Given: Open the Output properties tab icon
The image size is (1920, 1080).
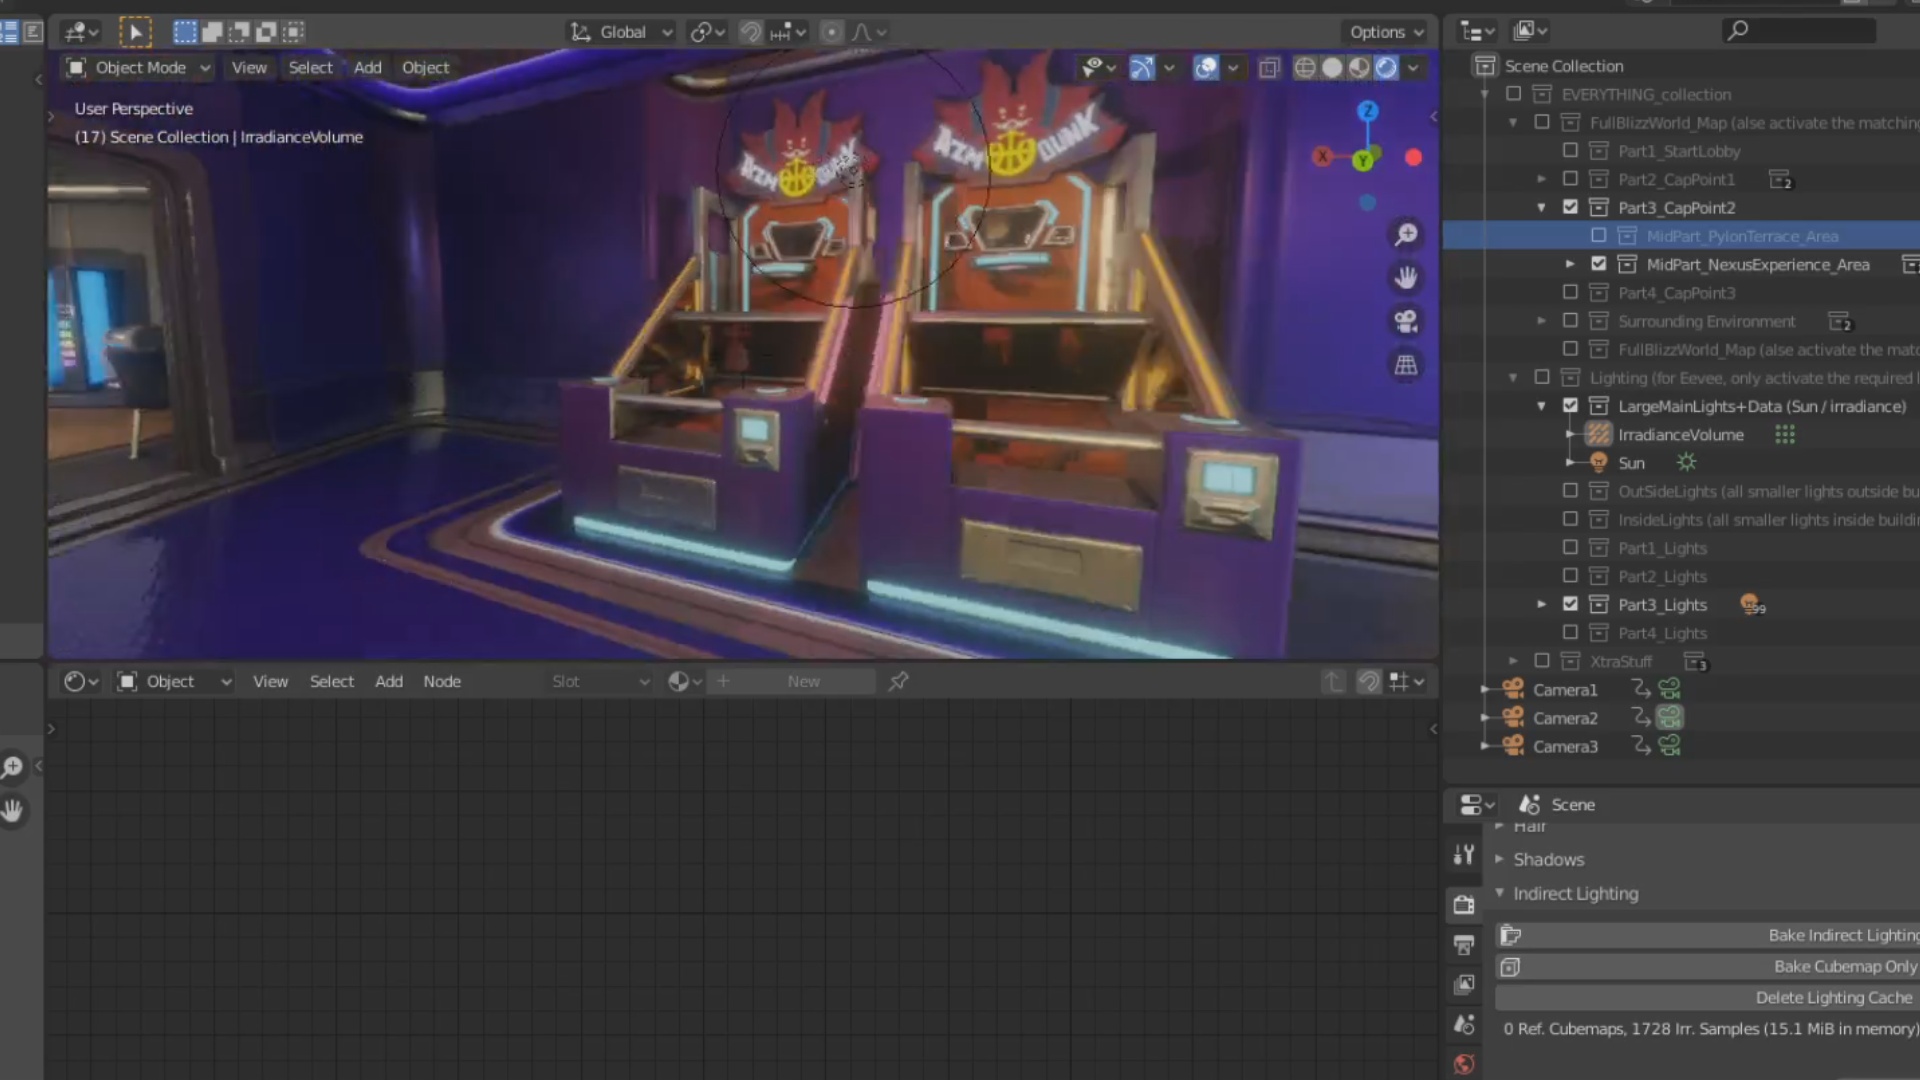Looking at the screenshot, I should (x=1464, y=944).
